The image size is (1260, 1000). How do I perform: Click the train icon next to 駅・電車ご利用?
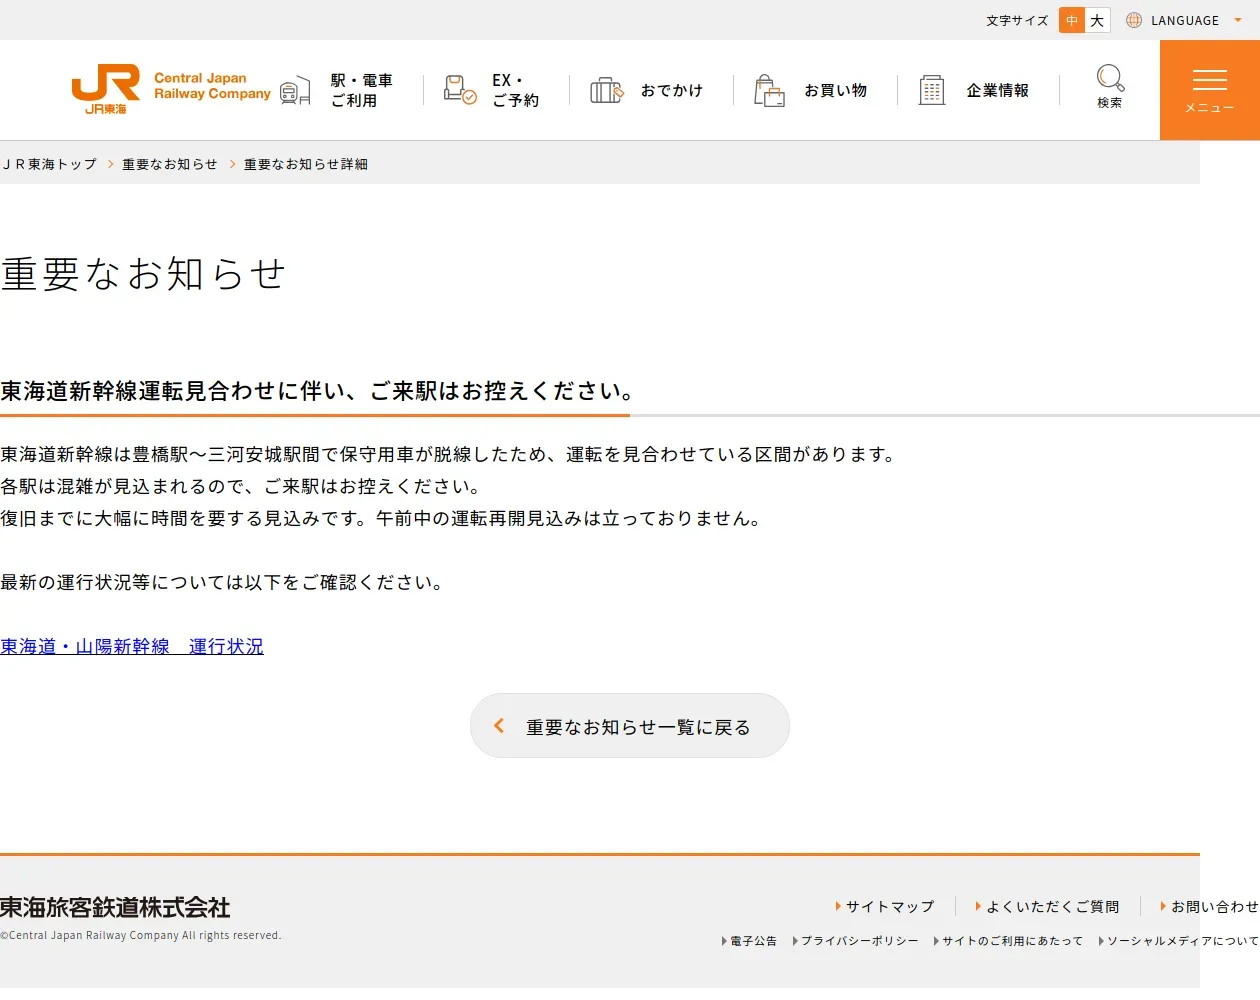(x=295, y=91)
